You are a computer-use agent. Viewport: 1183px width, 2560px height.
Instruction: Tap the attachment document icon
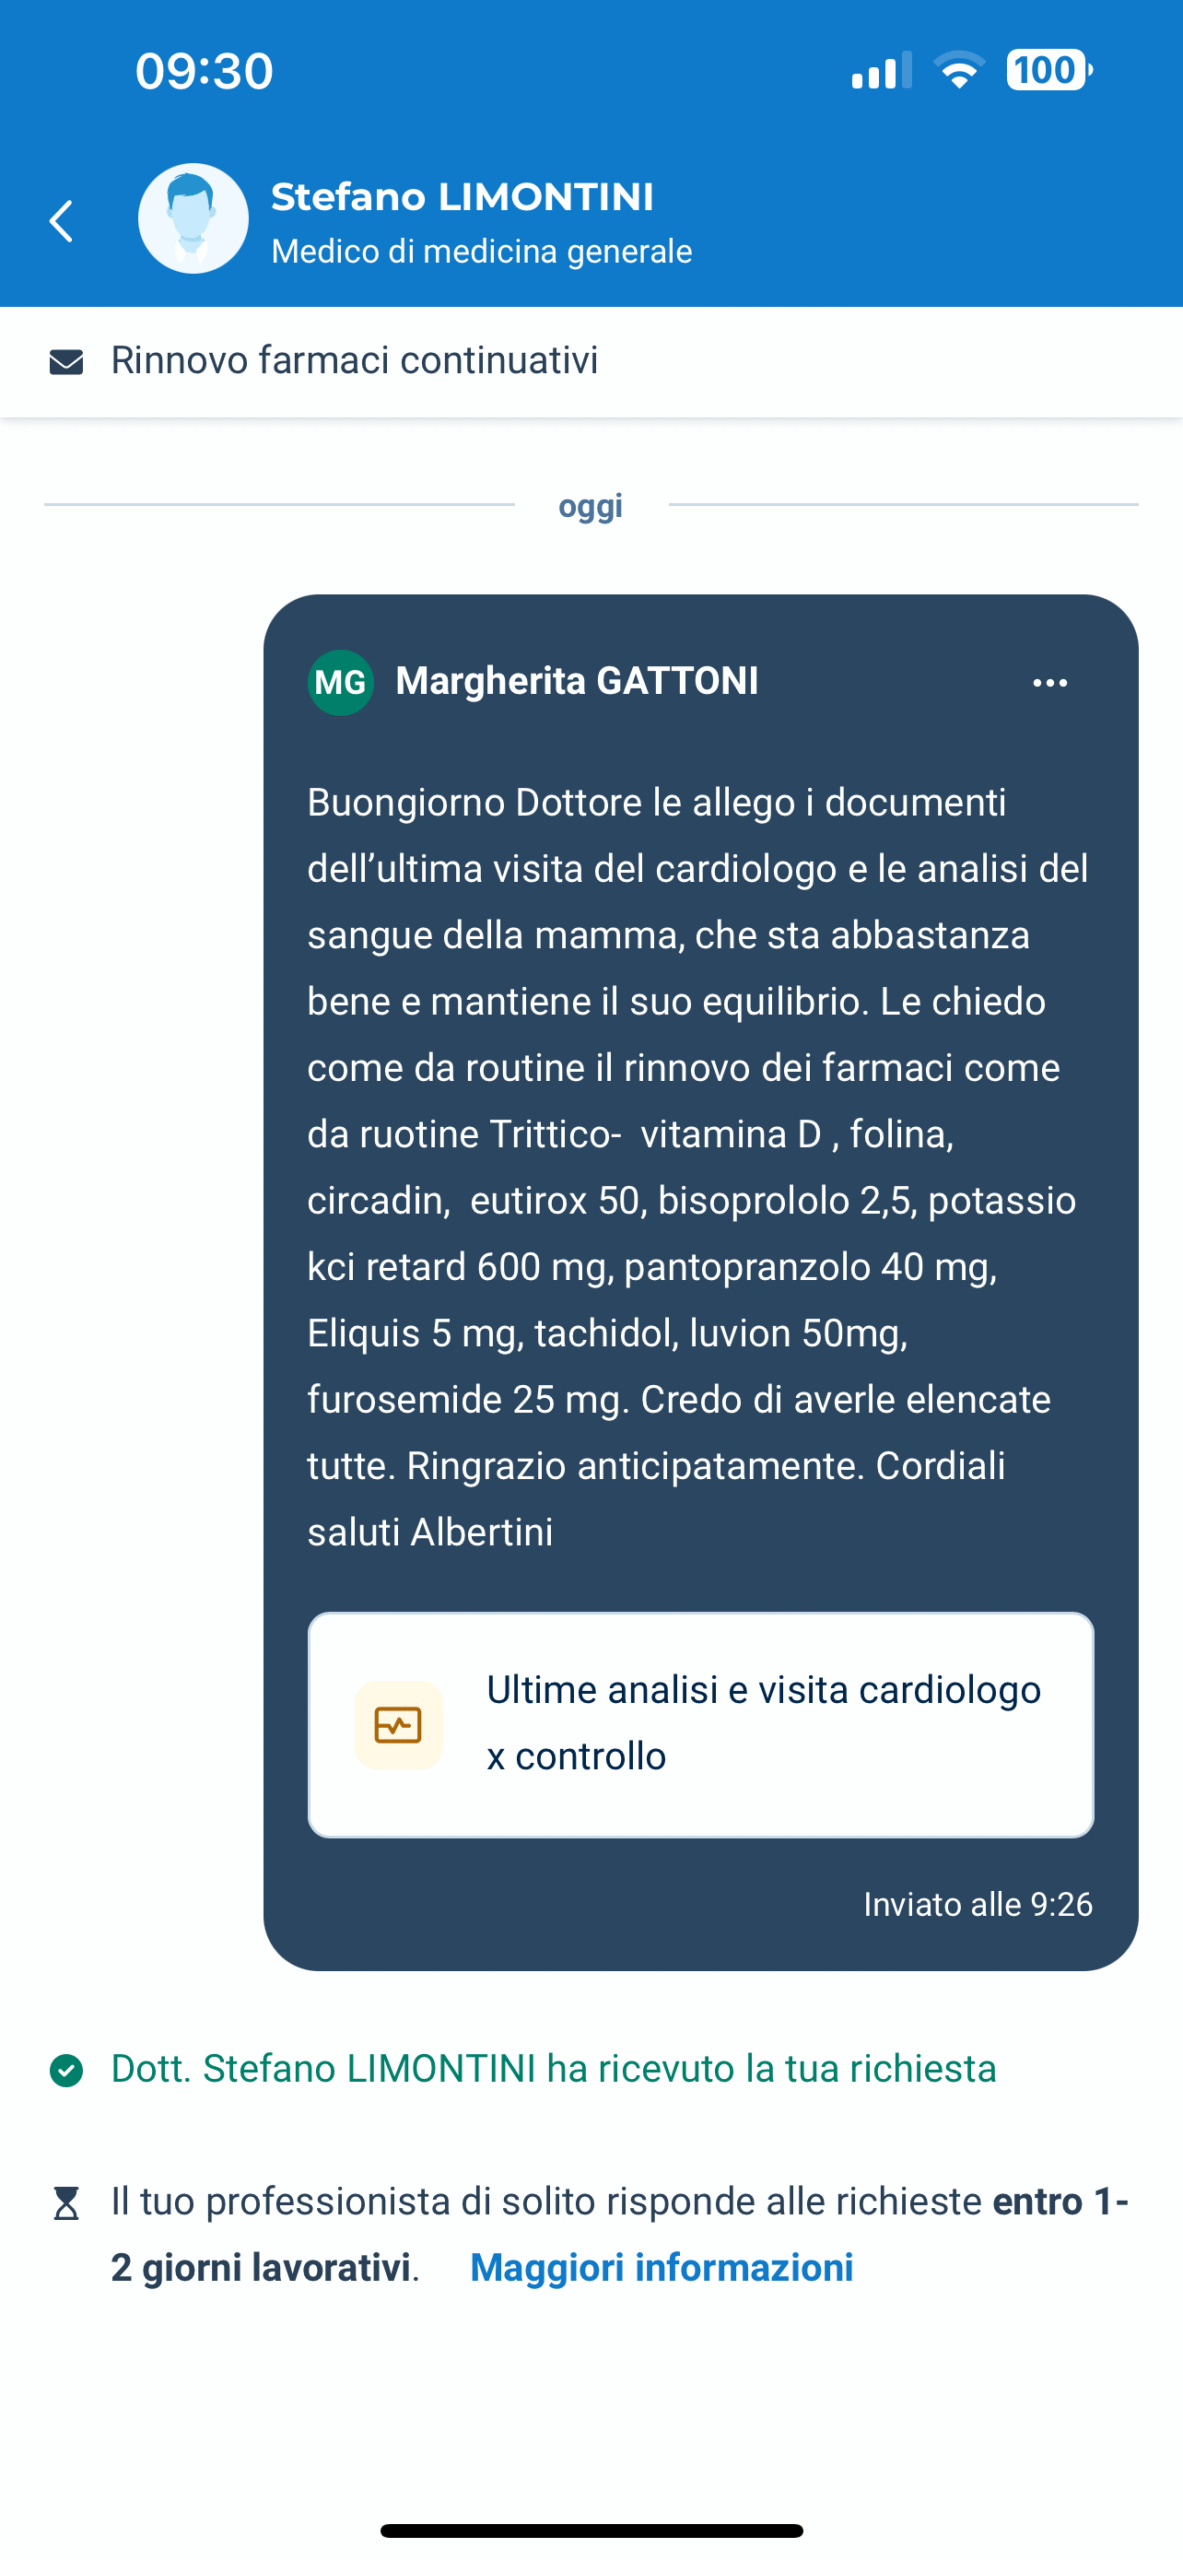coord(398,1725)
